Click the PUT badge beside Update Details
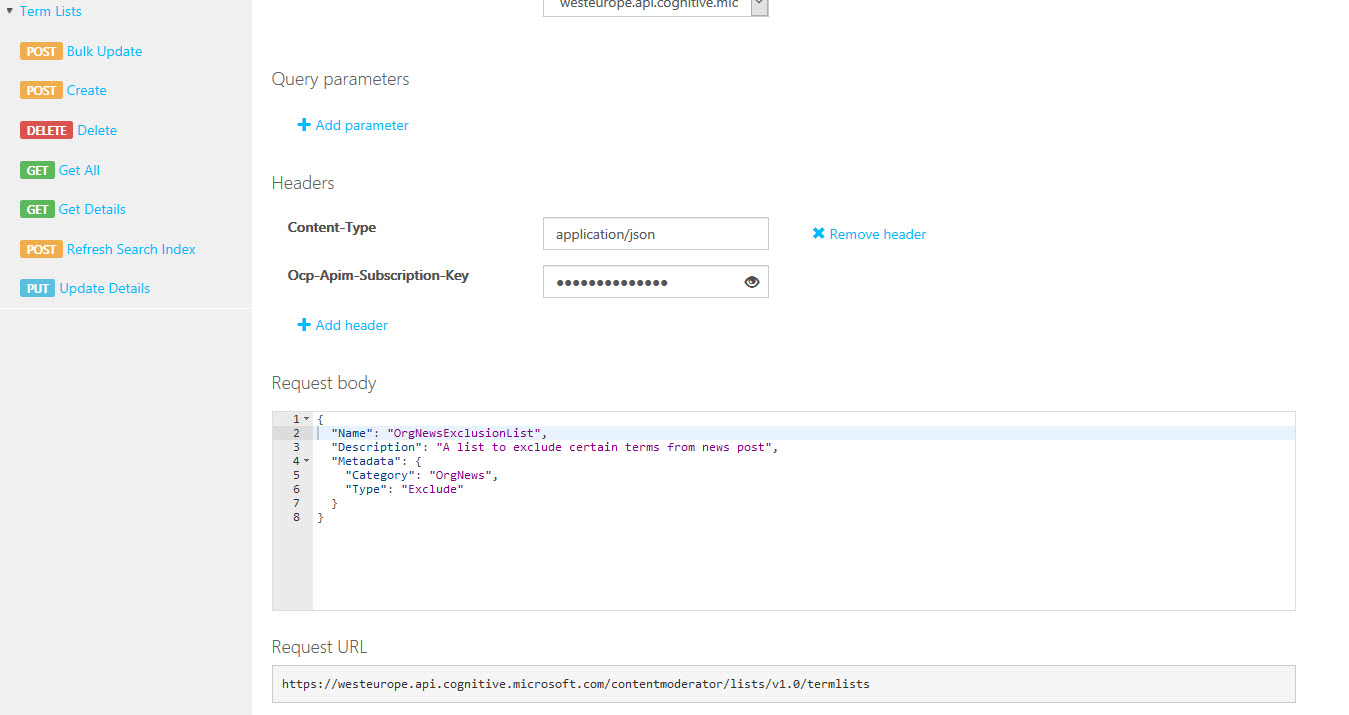Screen dimensions: 1349x715 pos(37,289)
